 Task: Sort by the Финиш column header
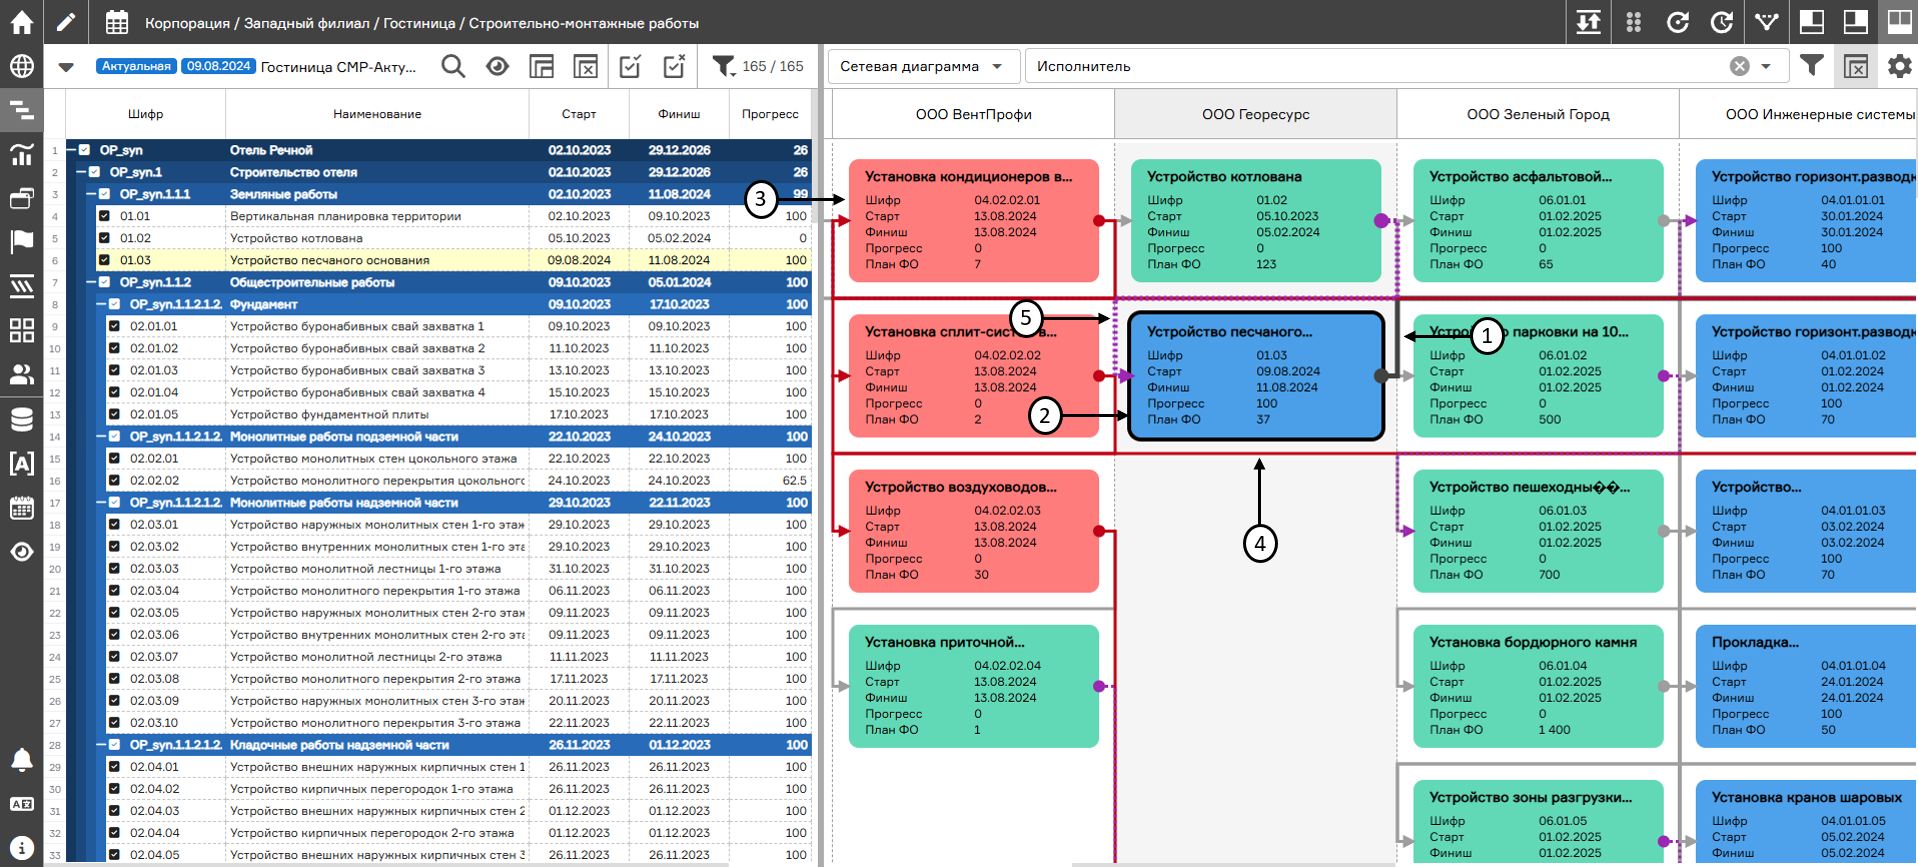(679, 114)
